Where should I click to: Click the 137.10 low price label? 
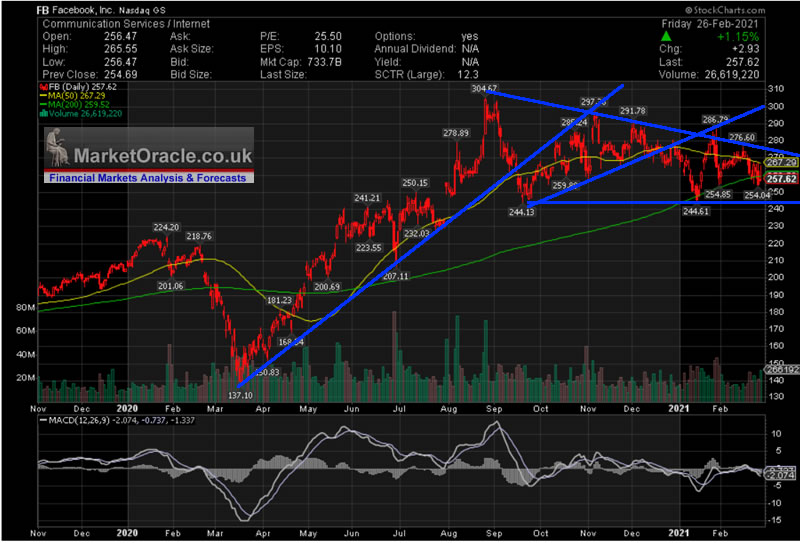(240, 396)
